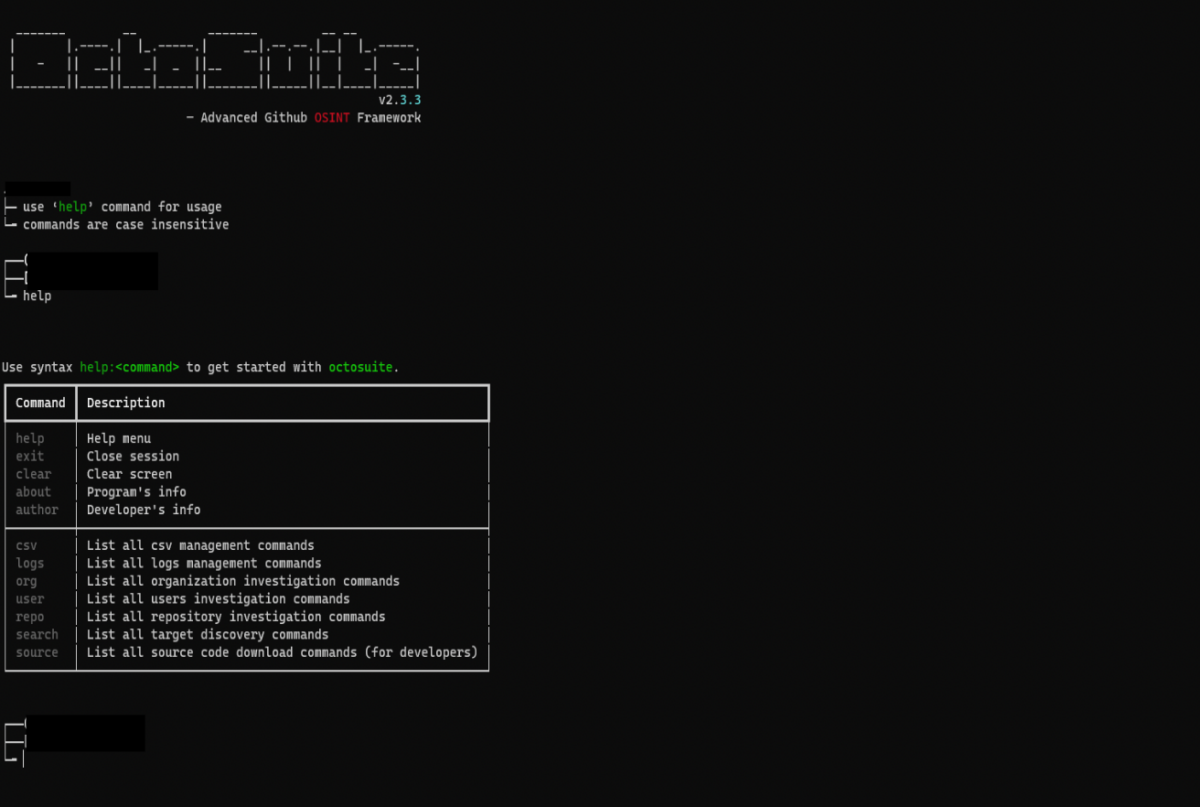Click 'List all organization investigation commands'
This screenshot has width=1200, height=807.
click(x=243, y=581)
